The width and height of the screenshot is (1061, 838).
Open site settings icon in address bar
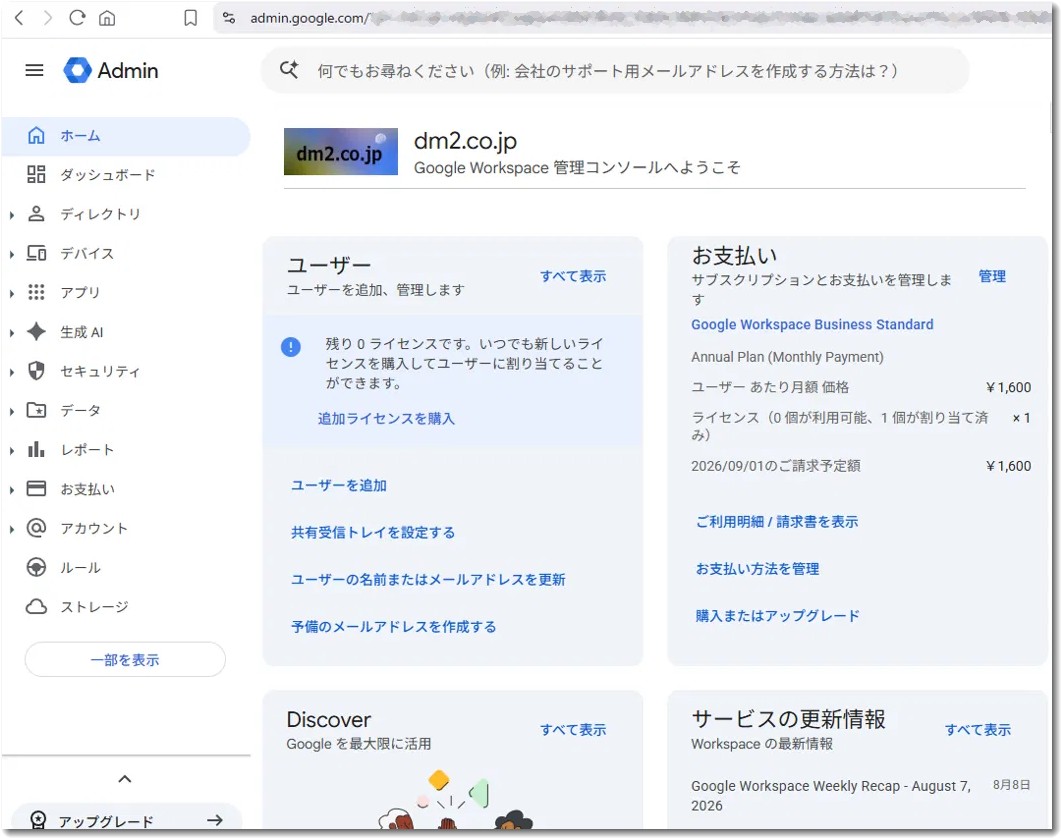229,18
